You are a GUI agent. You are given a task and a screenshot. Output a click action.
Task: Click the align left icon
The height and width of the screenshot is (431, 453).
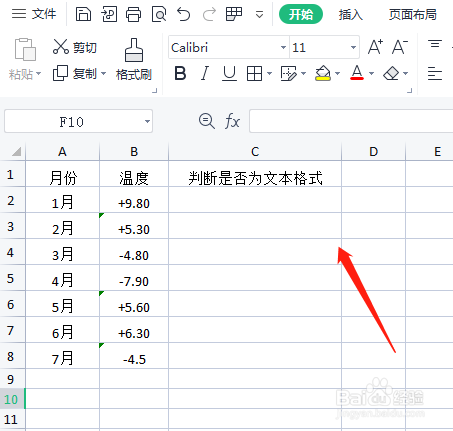point(435,73)
